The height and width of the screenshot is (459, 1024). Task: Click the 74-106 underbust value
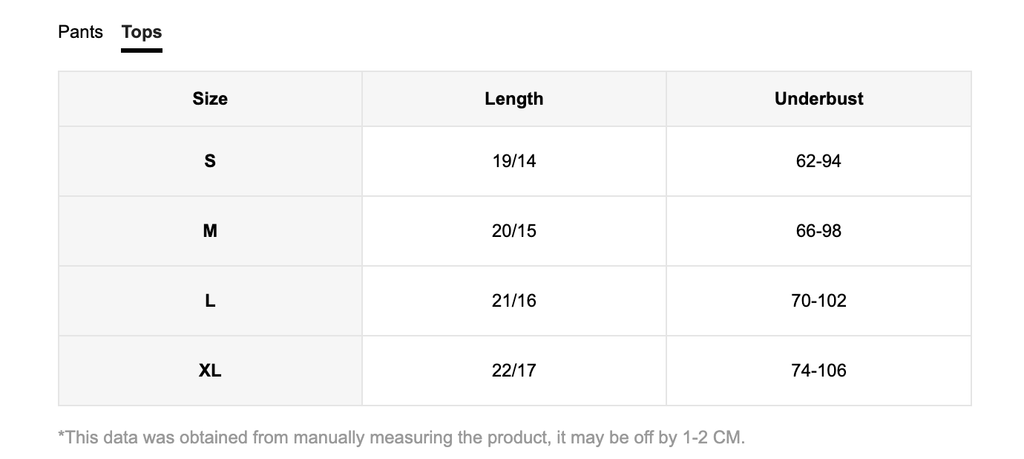pos(818,371)
